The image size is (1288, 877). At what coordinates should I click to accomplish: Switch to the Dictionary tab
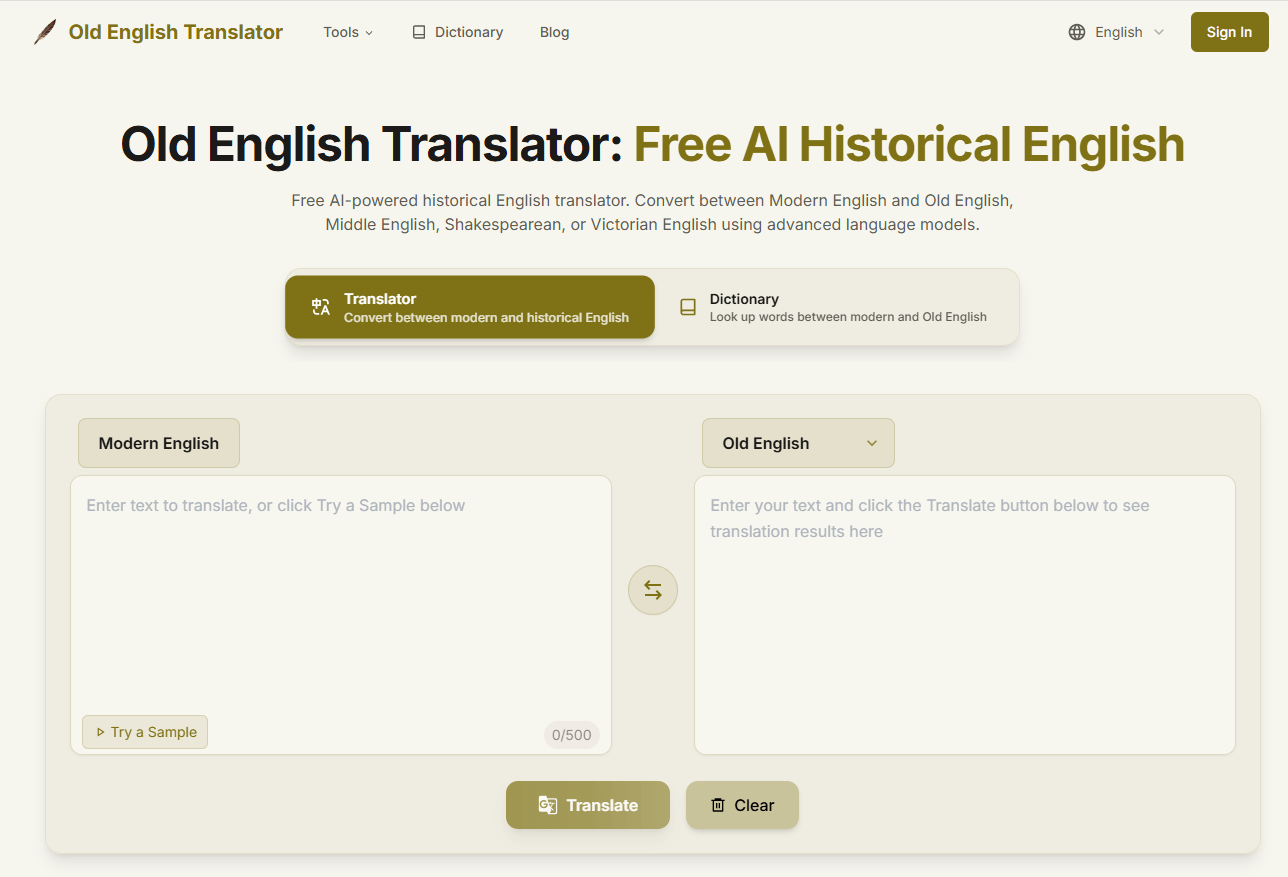pos(837,307)
